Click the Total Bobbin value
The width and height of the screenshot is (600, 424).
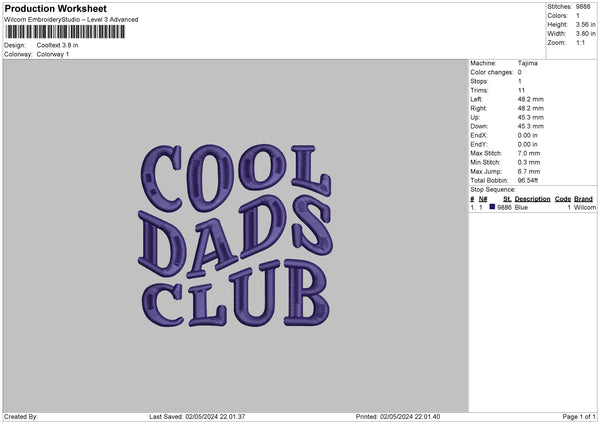click(528, 180)
